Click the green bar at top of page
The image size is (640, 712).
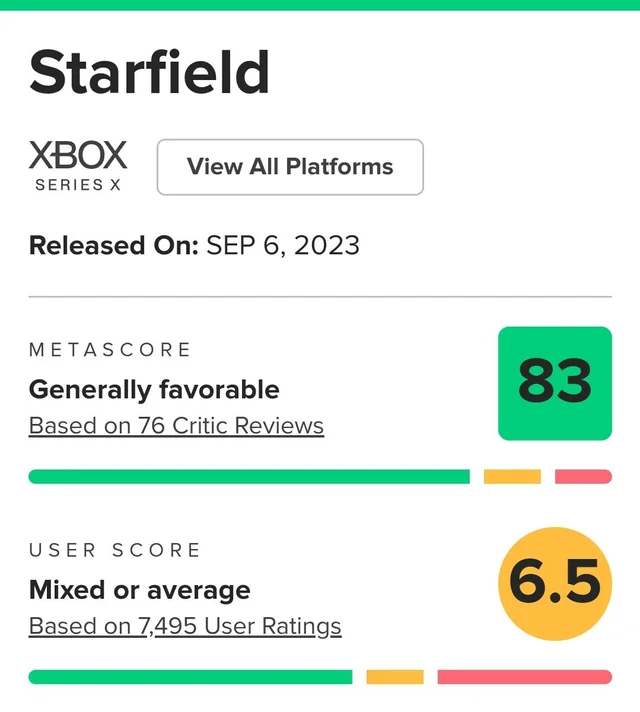320,5
